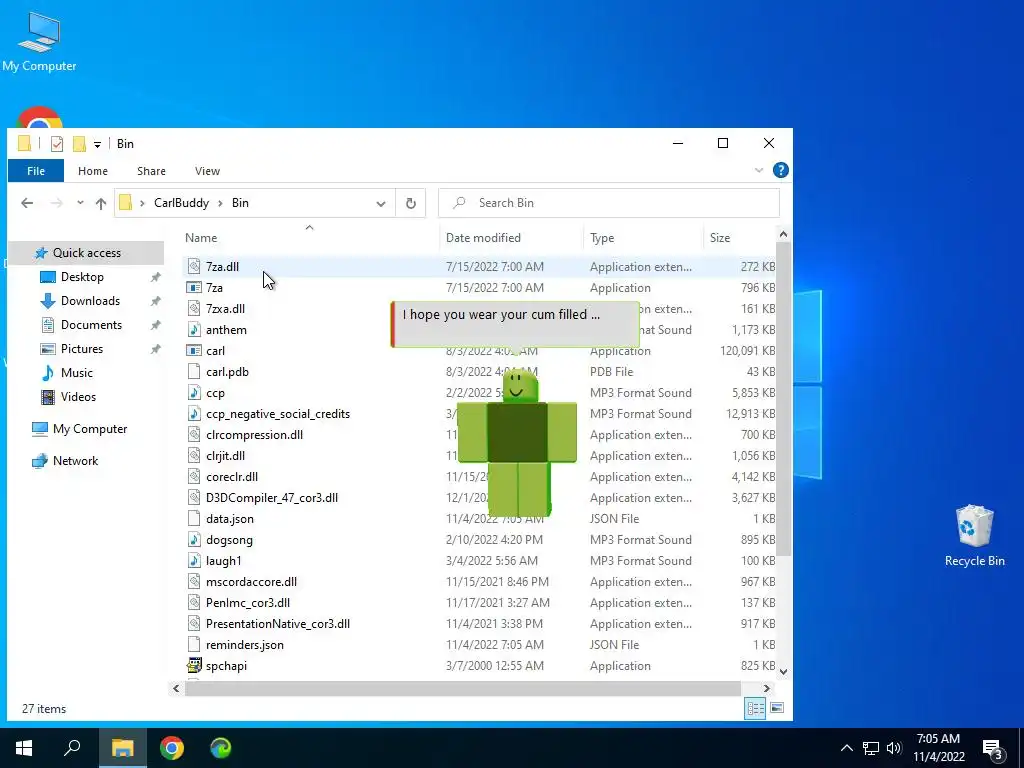This screenshot has height=768, width=1024.
Task: Select PenImc_cor3.dll file
Action: click(248, 603)
